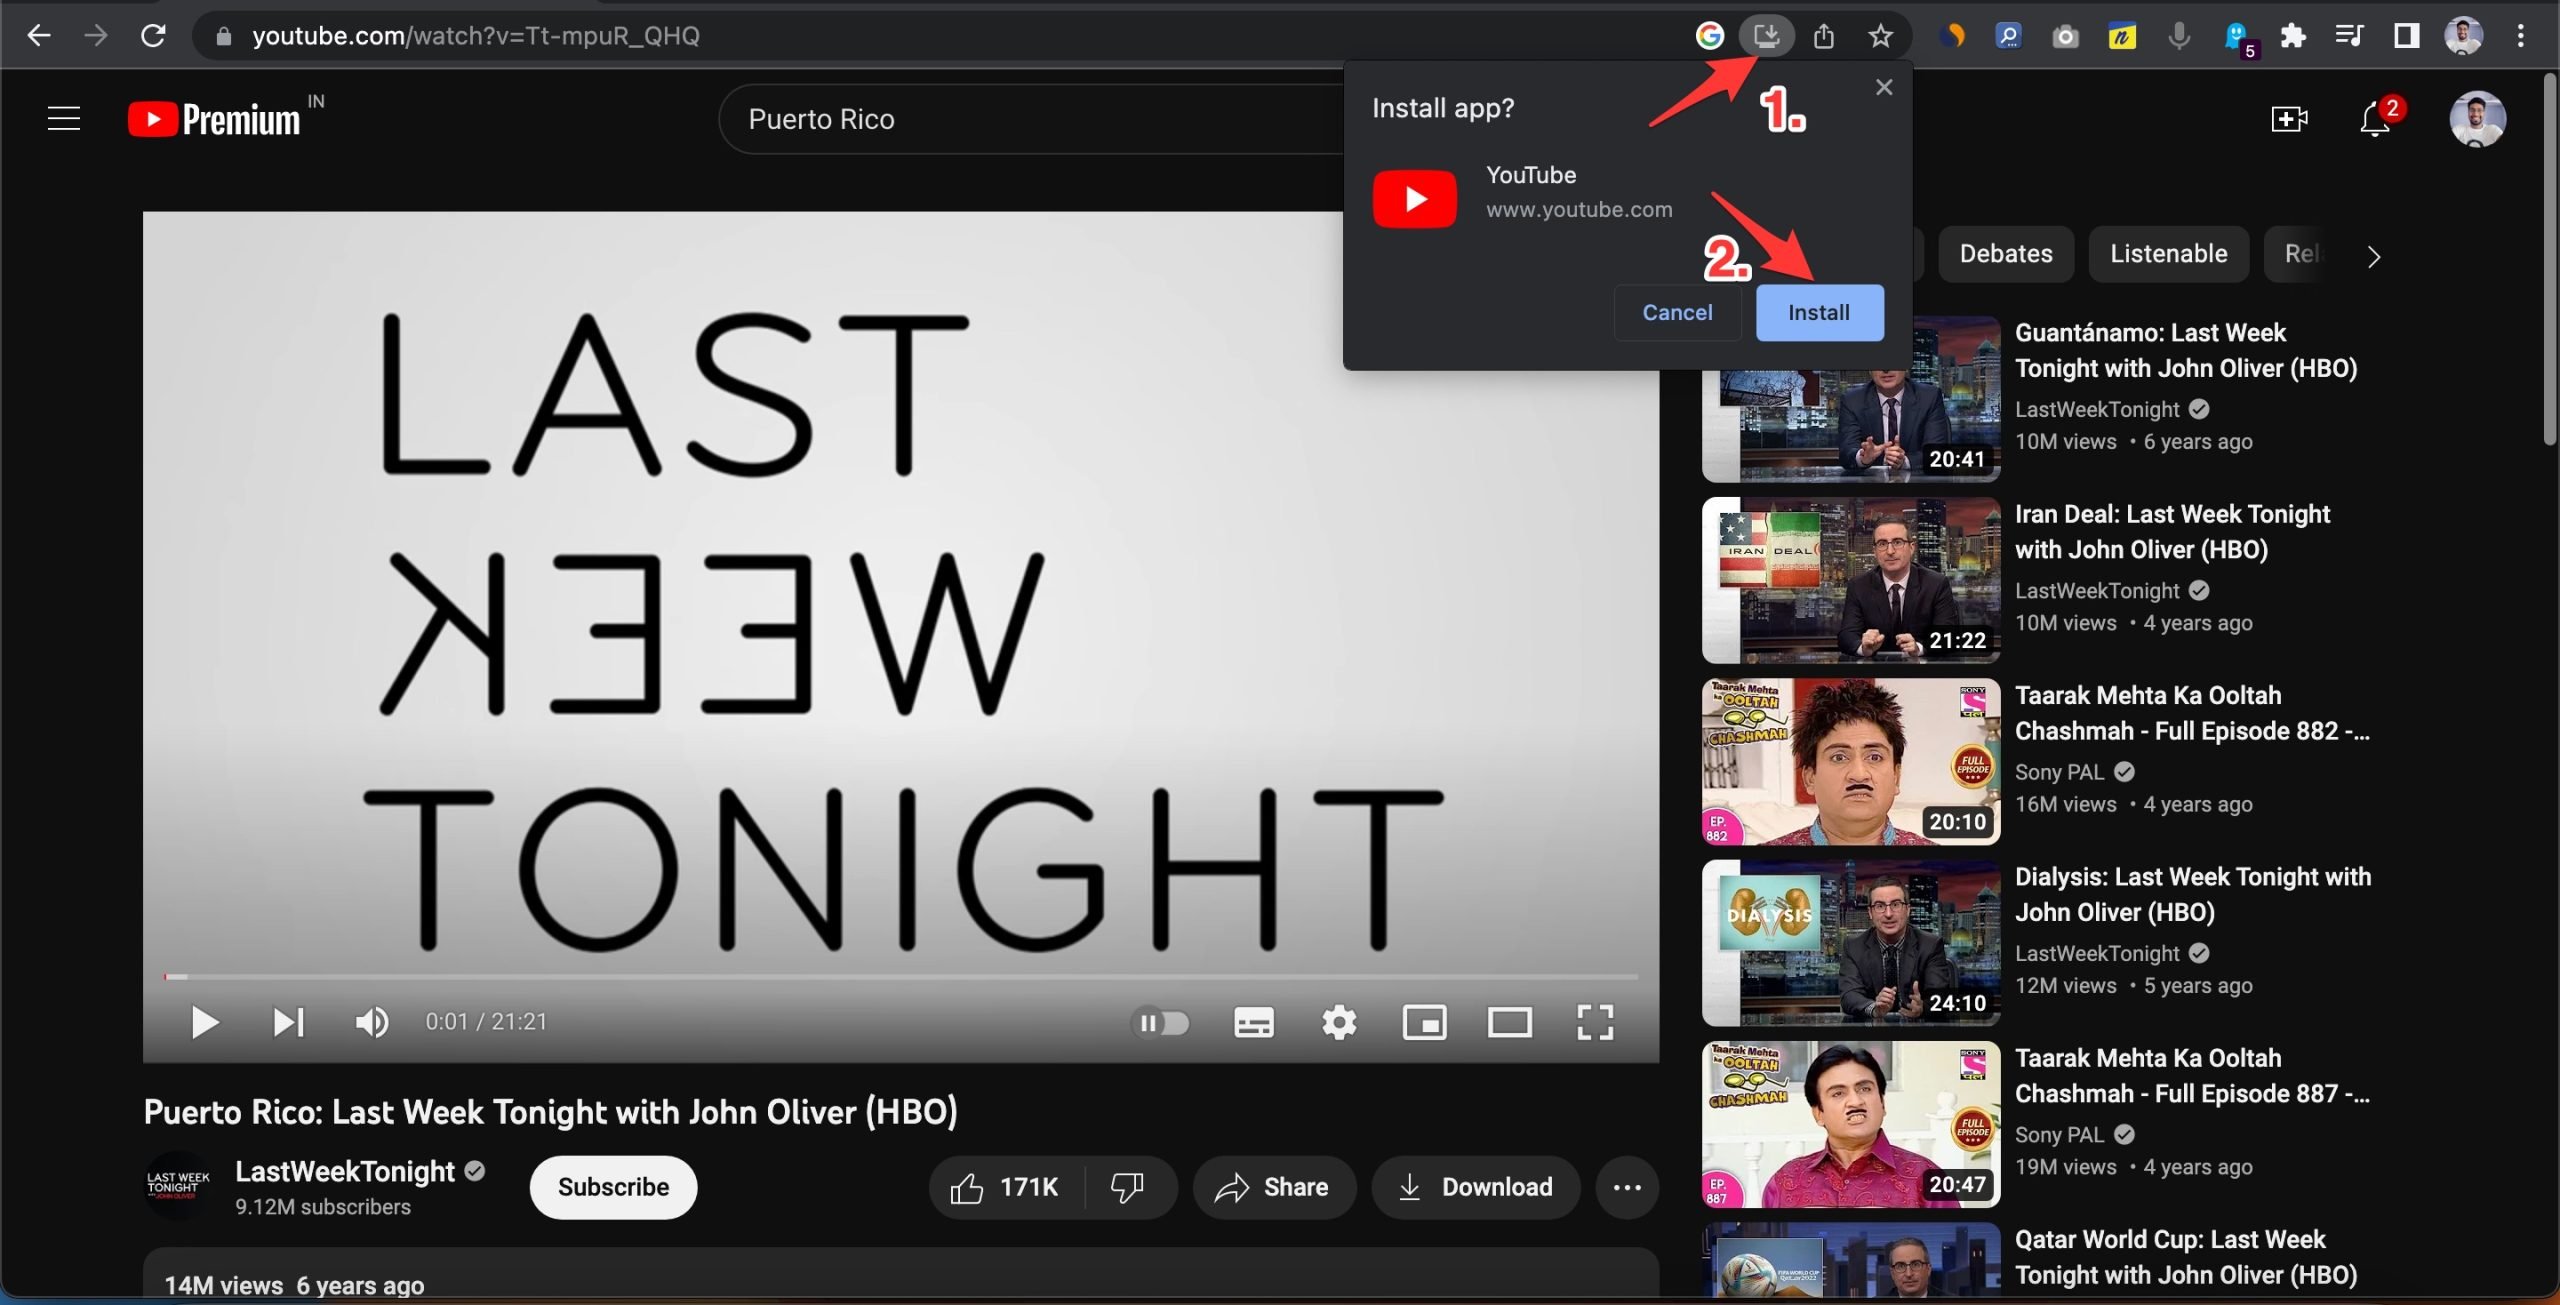Open Qatar World Cup video title

(x=2185, y=1257)
